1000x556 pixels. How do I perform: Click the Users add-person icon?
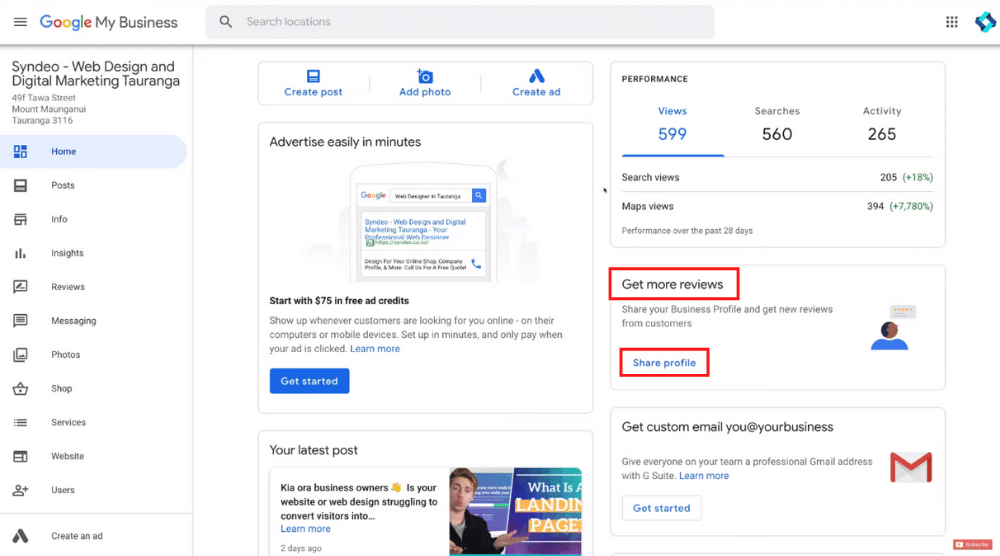(x=20, y=490)
